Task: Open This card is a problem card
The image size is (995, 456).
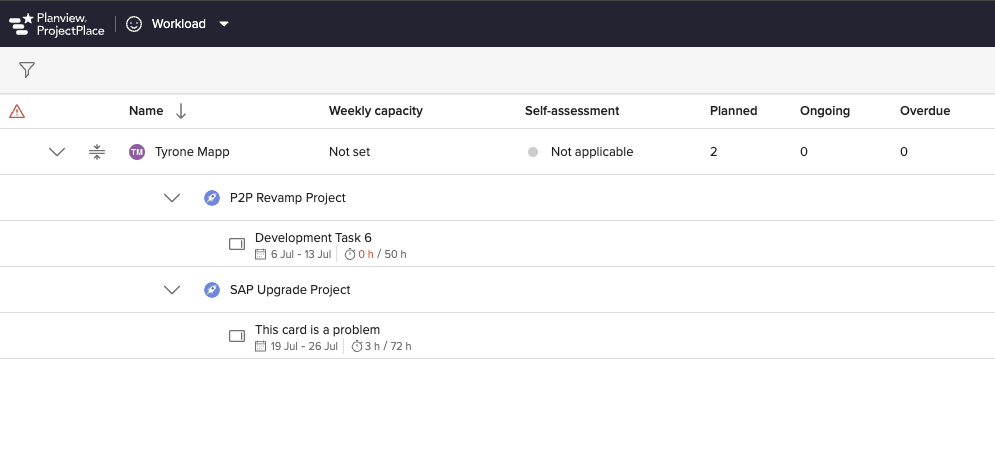Action: tap(317, 330)
